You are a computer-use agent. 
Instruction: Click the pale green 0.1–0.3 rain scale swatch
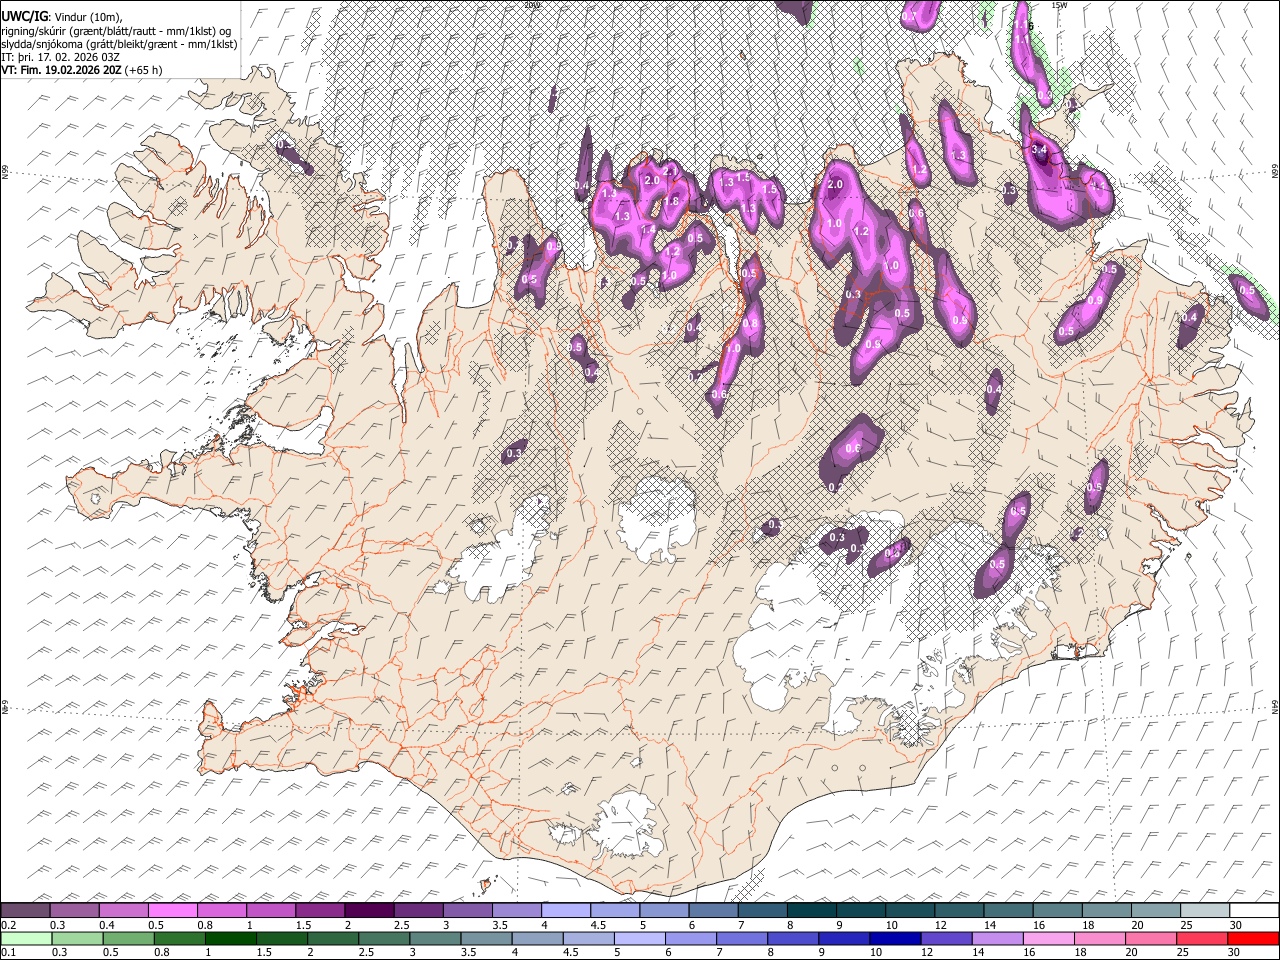(x=26, y=939)
